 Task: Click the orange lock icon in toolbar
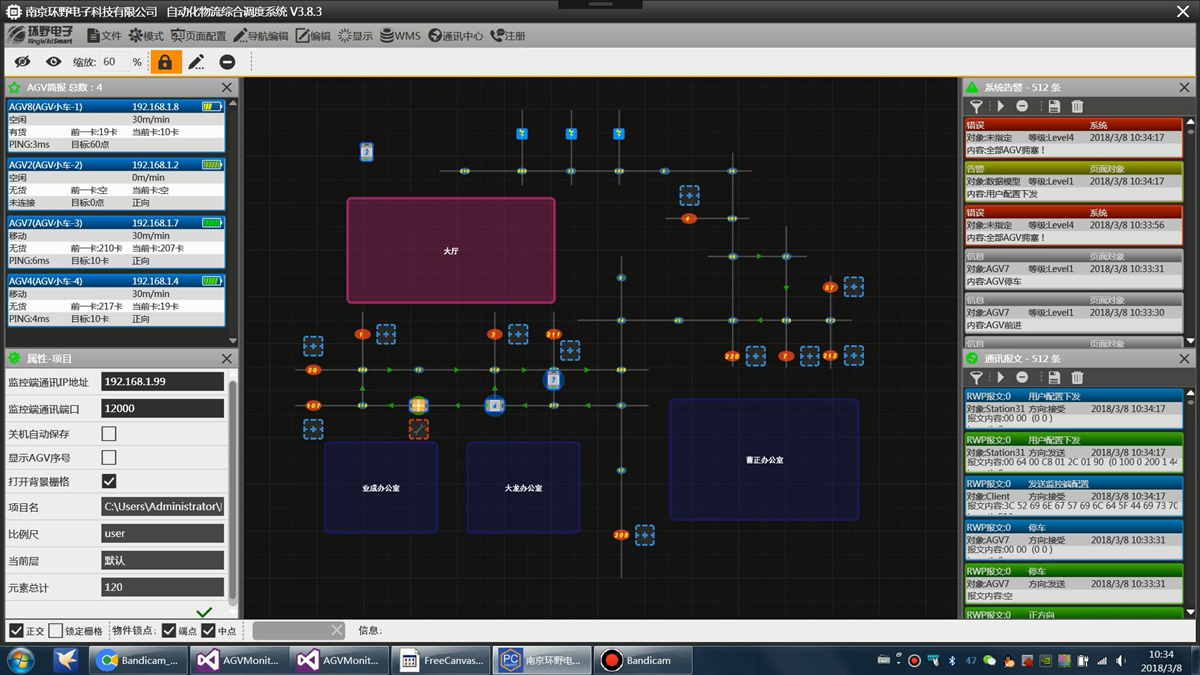pos(165,62)
